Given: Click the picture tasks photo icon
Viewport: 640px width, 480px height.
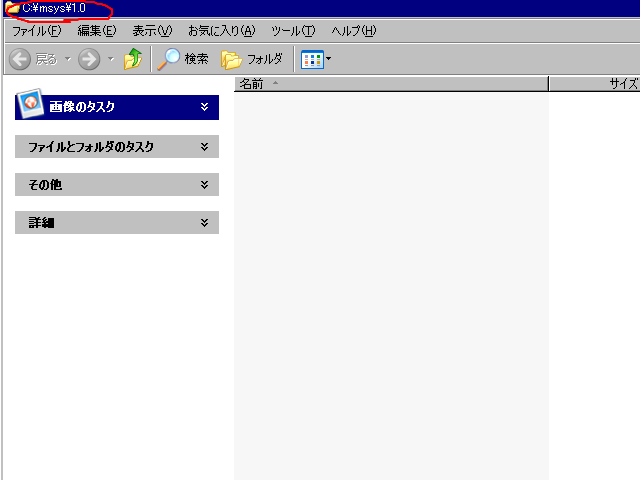Looking at the screenshot, I should click(x=30, y=103).
